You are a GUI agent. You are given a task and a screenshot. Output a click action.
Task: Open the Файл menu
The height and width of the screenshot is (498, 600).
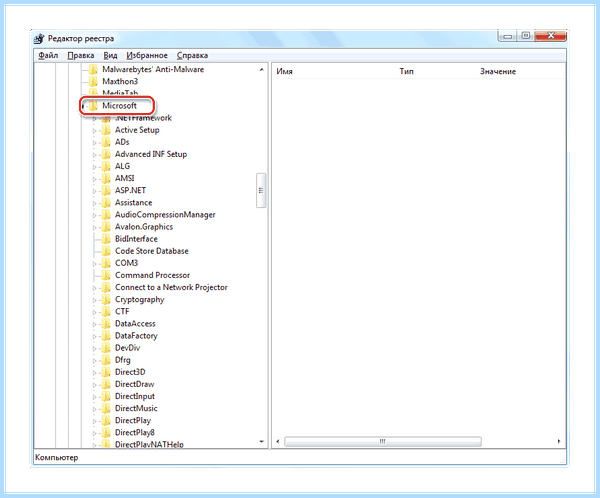point(48,56)
